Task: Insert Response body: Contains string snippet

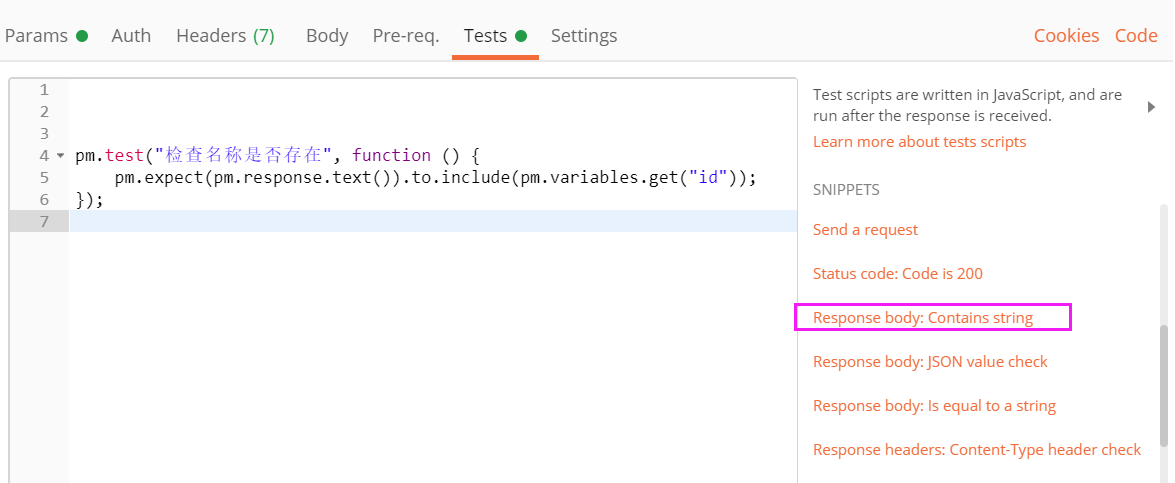Action: pos(922,318)
